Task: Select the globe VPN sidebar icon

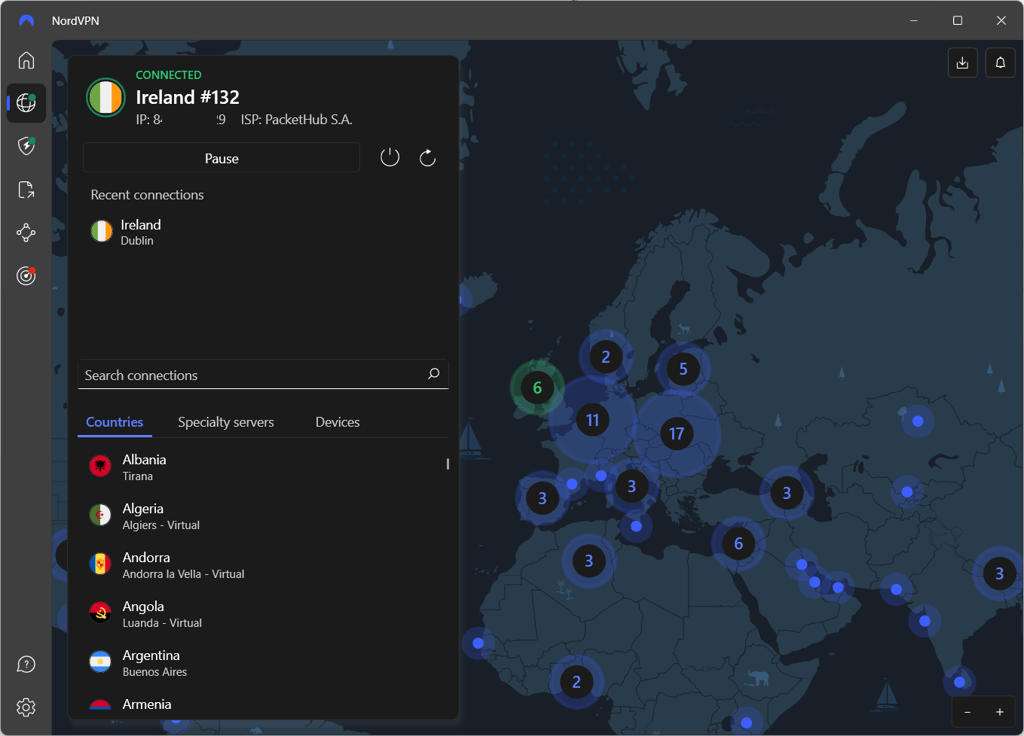Action: (x=26, y=103)
